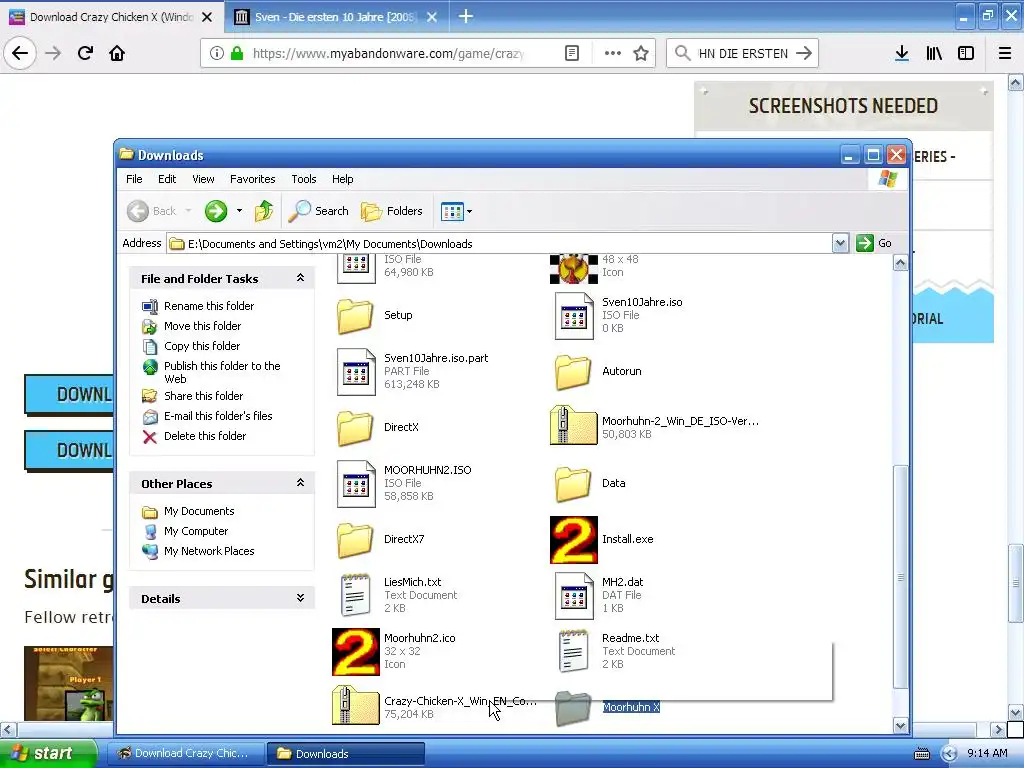Go to the browser home page

[117, 53]
